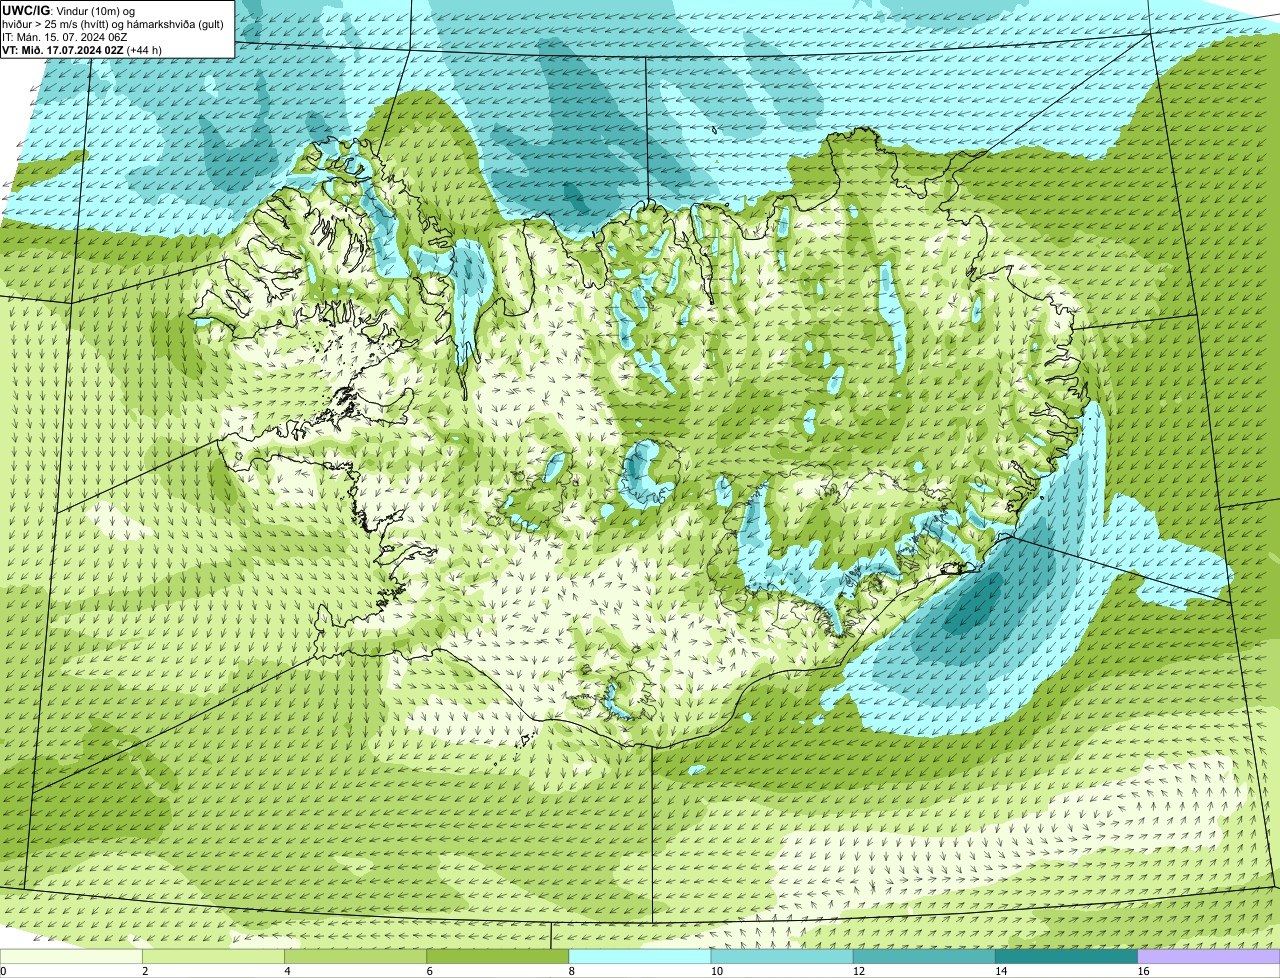The height and width of the screenshot is (978, 1280).
Task: Click the legend value "16"
Action: click(x=1142, y=971)
